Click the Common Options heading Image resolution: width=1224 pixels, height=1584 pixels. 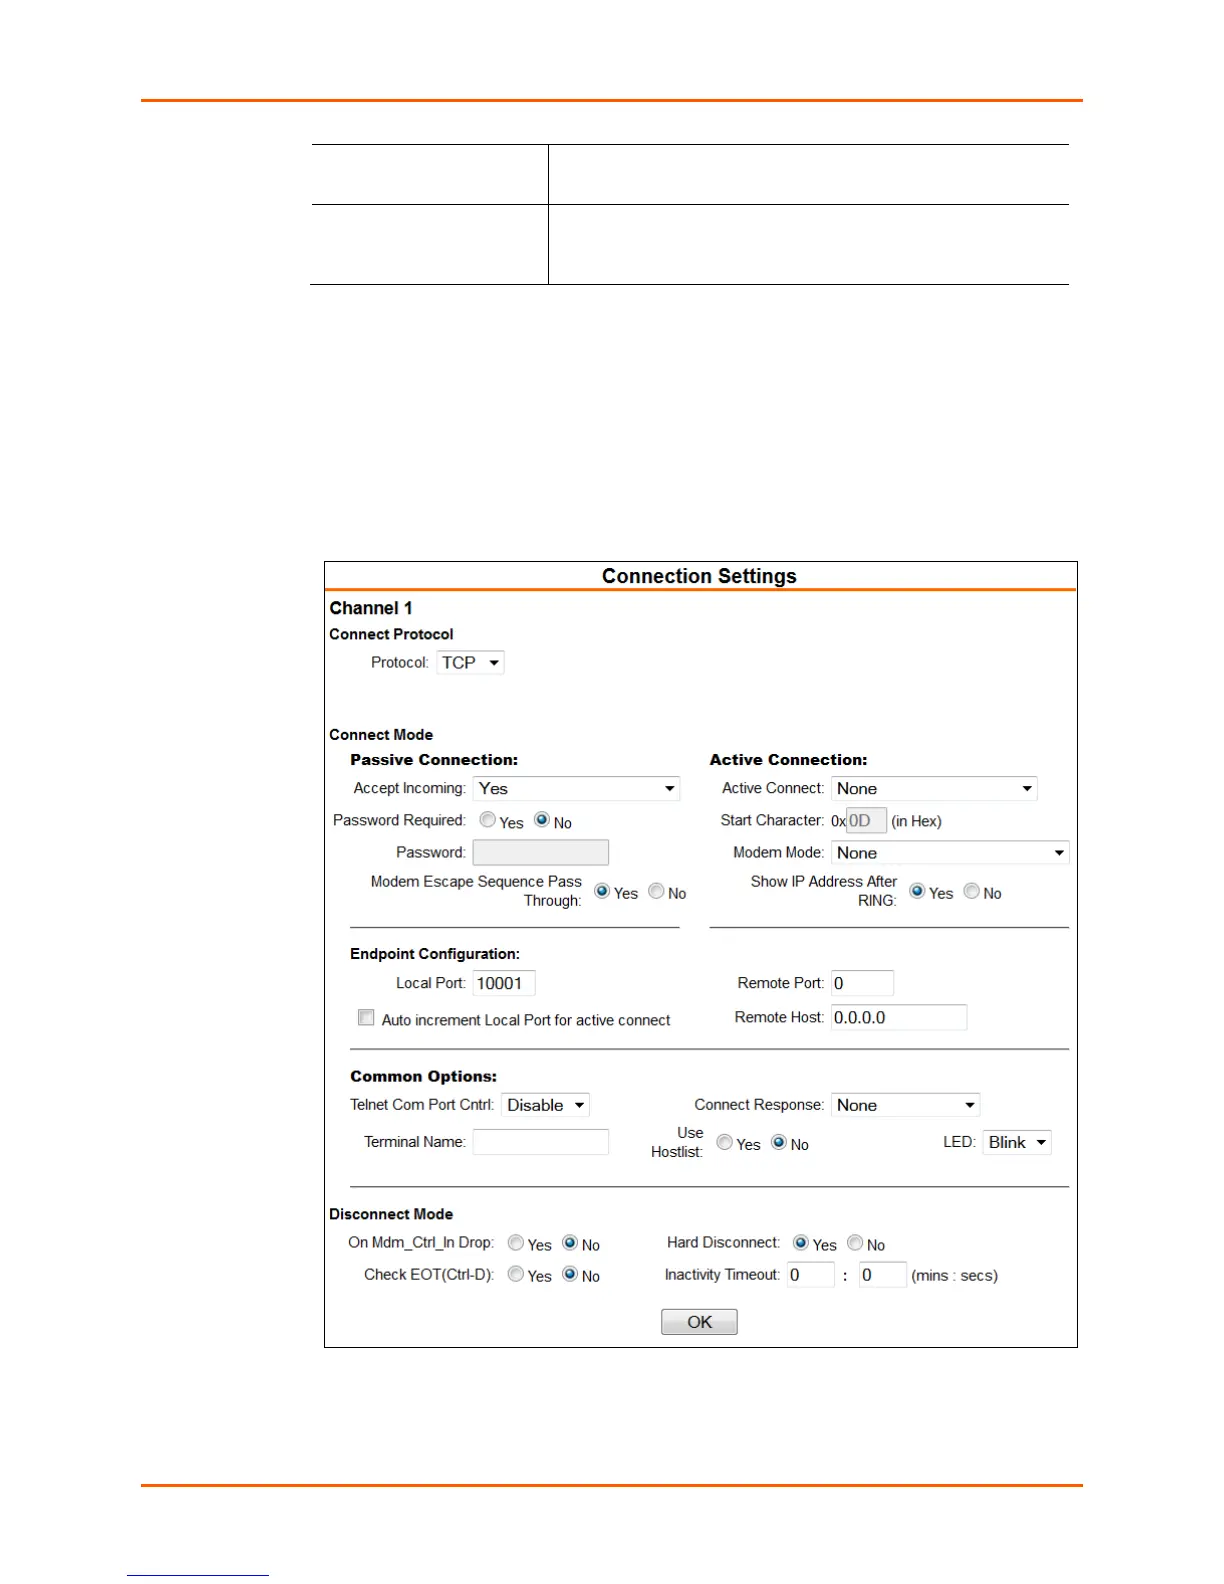pyautogui.click(x=424, y=1076)
